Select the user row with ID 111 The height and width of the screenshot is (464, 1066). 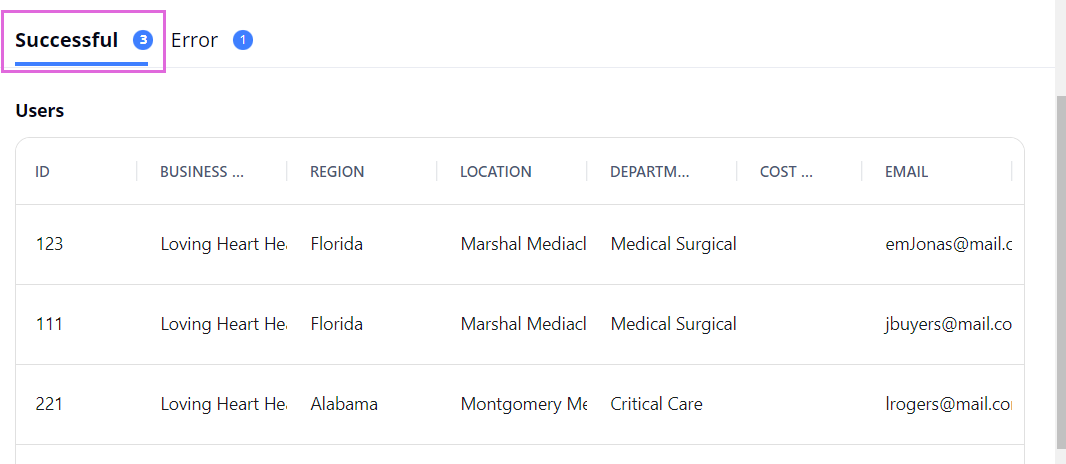point(519,325)
